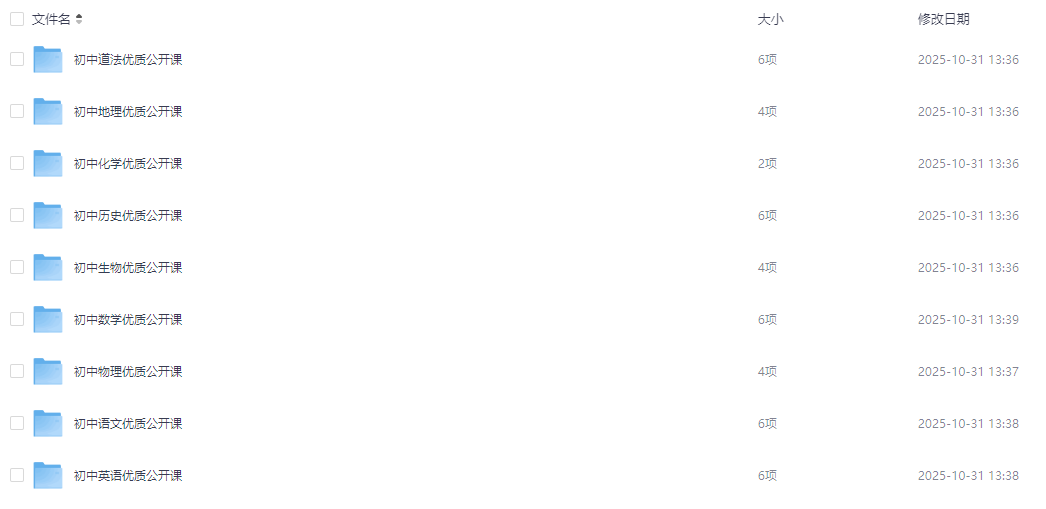Sort by the 修改日期 column header

943,19
